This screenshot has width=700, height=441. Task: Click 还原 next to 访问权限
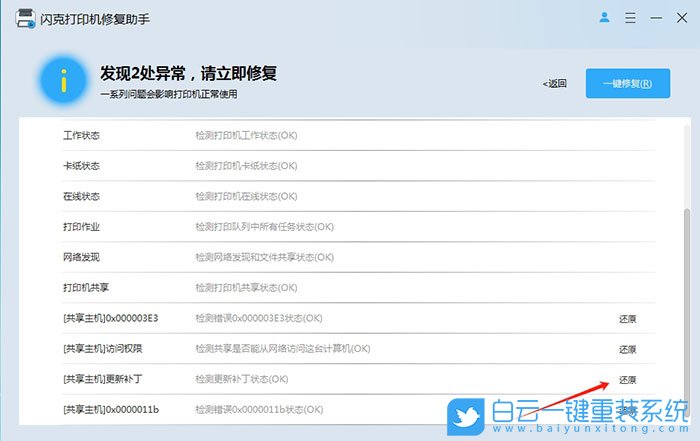(x=627, y=349)
